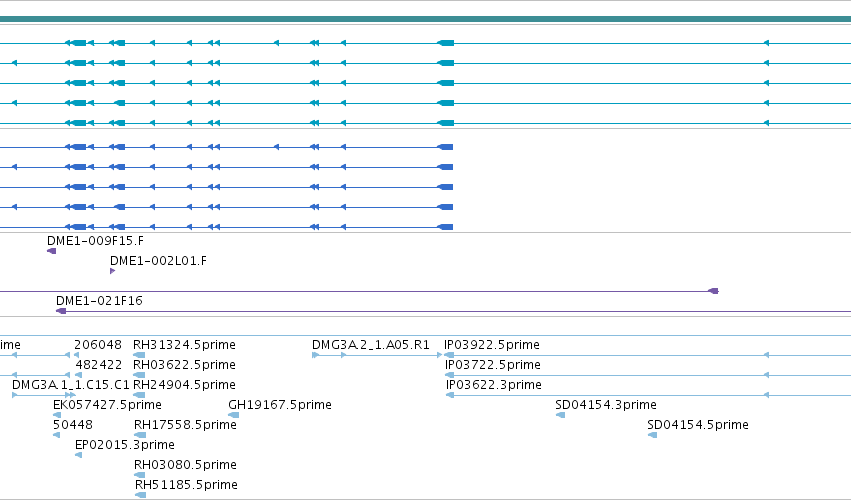Click the light-blue block under GH19167.5prime

(x=234, y=415)
